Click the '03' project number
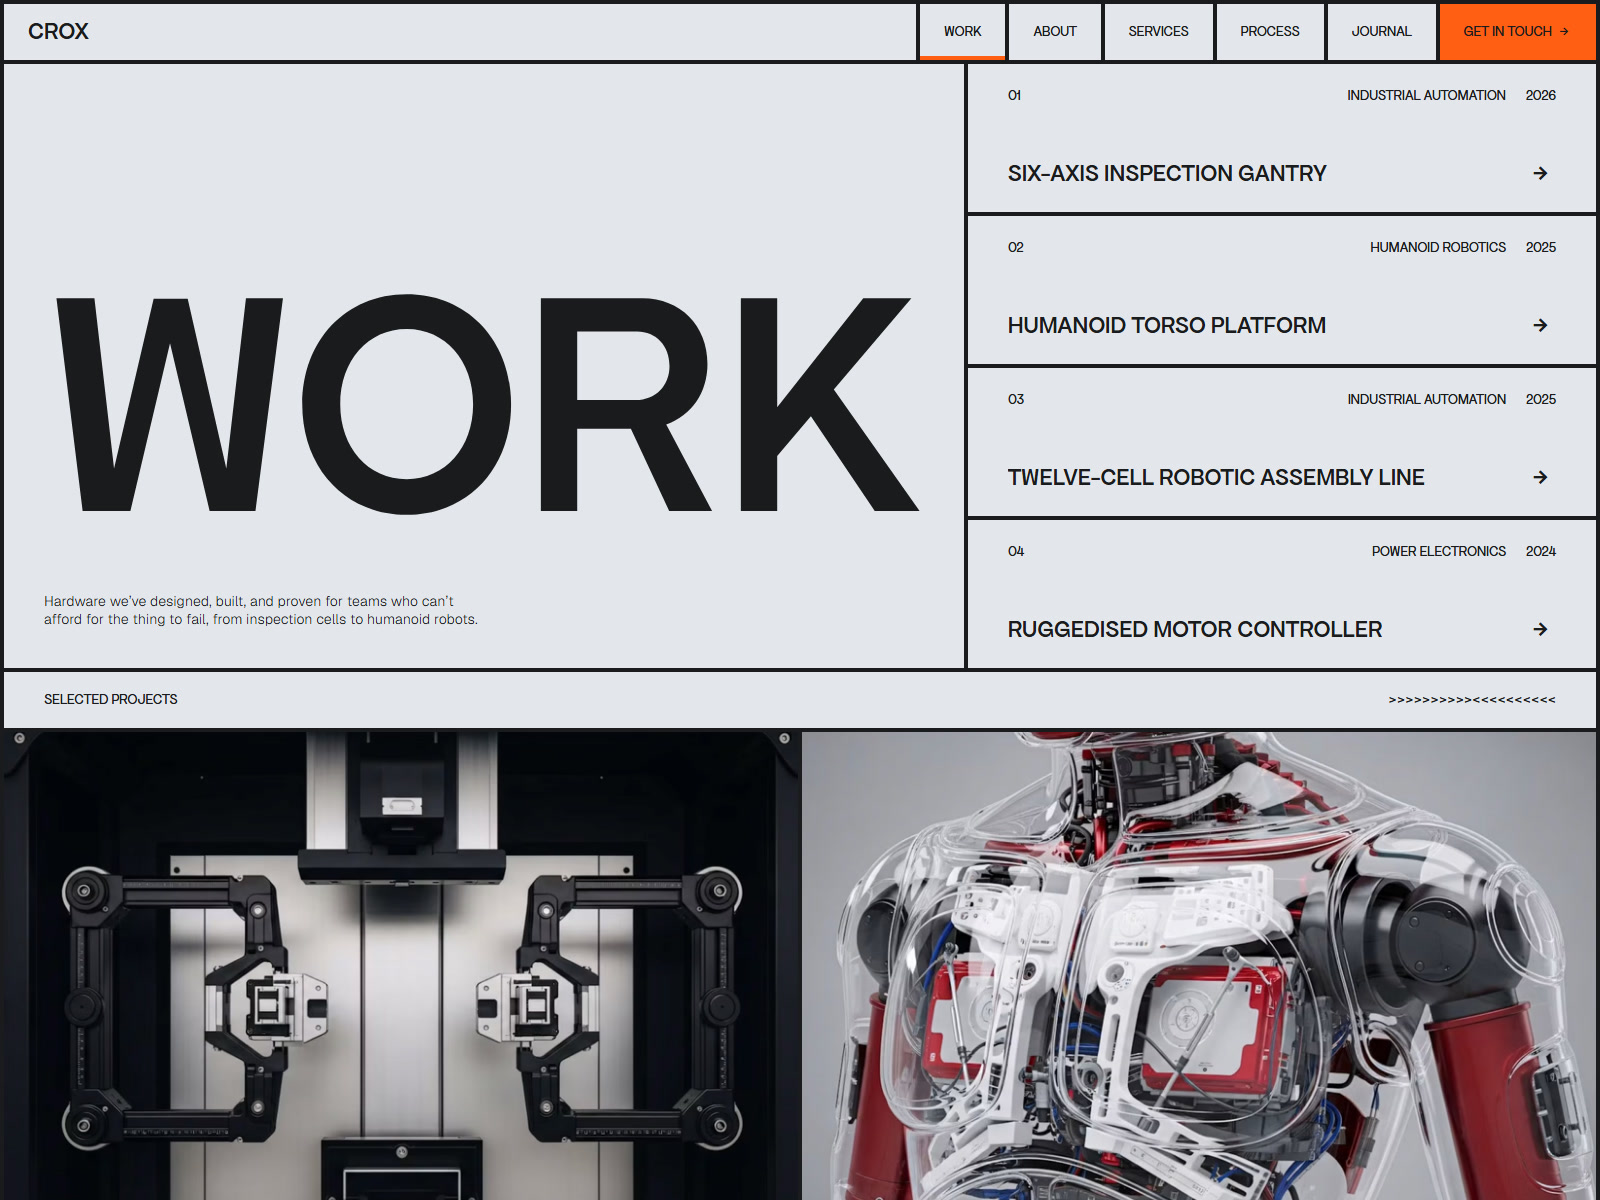 [x=1016, y=399]
